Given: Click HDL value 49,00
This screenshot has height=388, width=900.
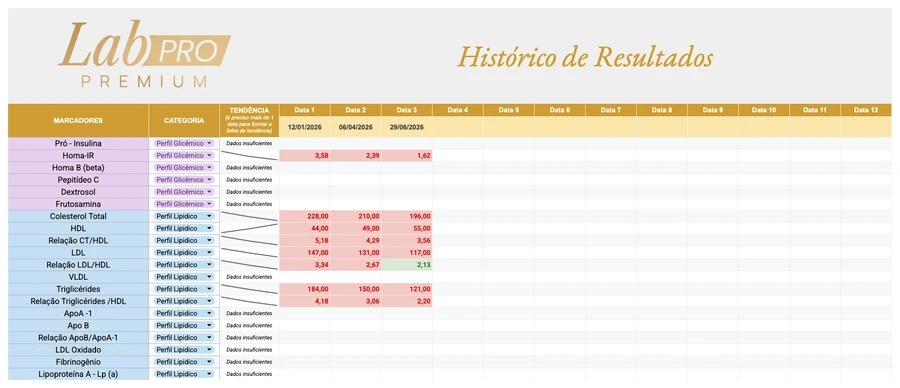Looking at the screenshot, I should (x=356, y=228).
